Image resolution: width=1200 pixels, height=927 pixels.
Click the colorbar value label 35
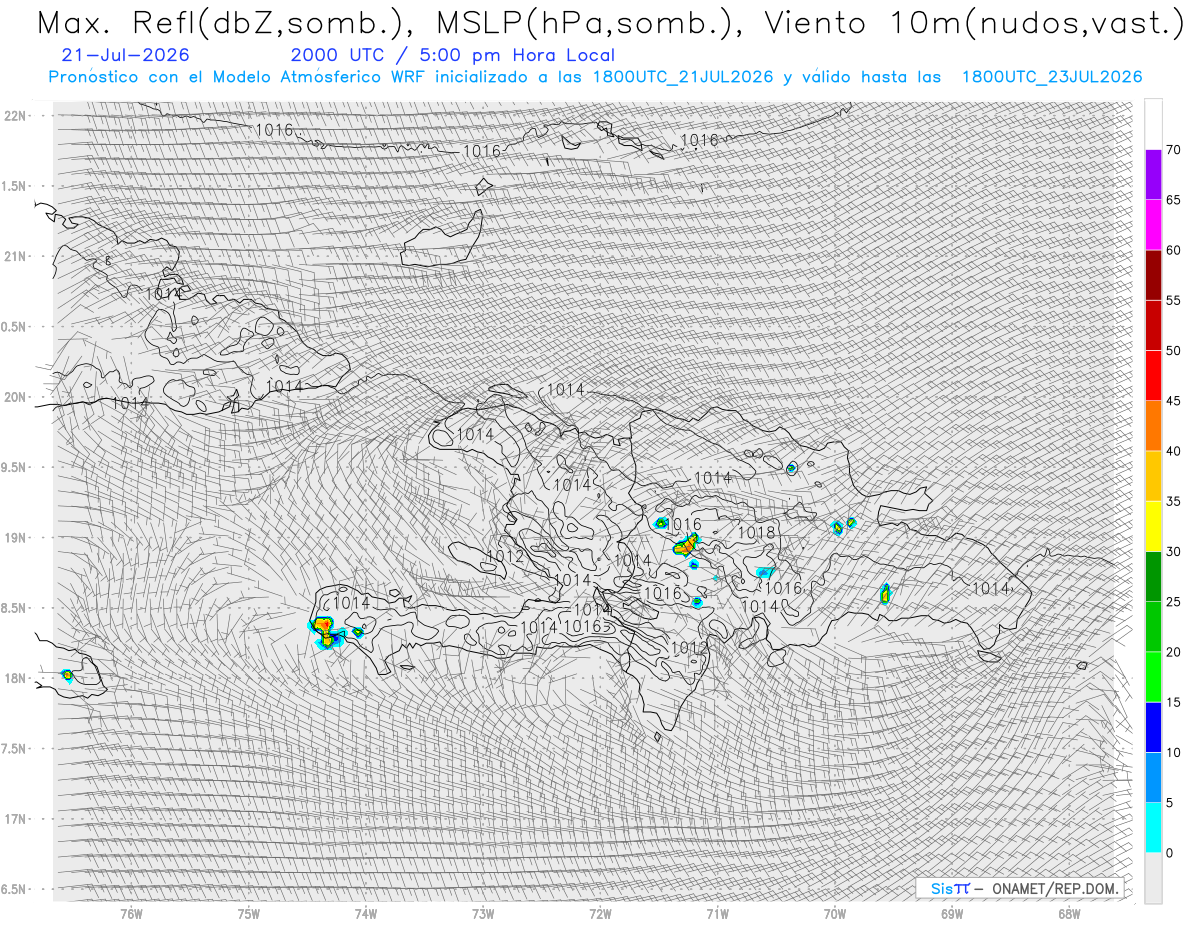click(1173, 501)
